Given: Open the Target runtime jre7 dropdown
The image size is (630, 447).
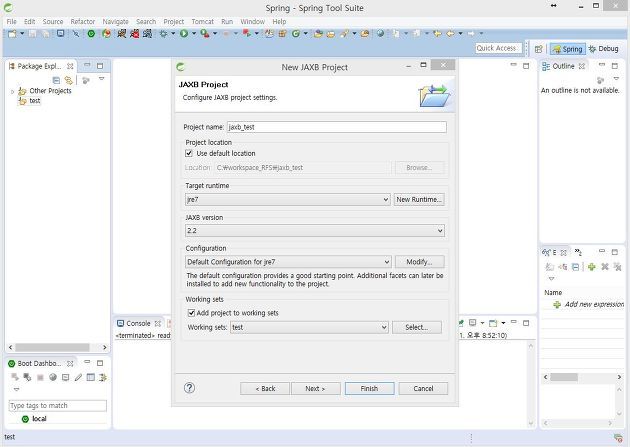Looking at the screenshot, I should (288, 199).
